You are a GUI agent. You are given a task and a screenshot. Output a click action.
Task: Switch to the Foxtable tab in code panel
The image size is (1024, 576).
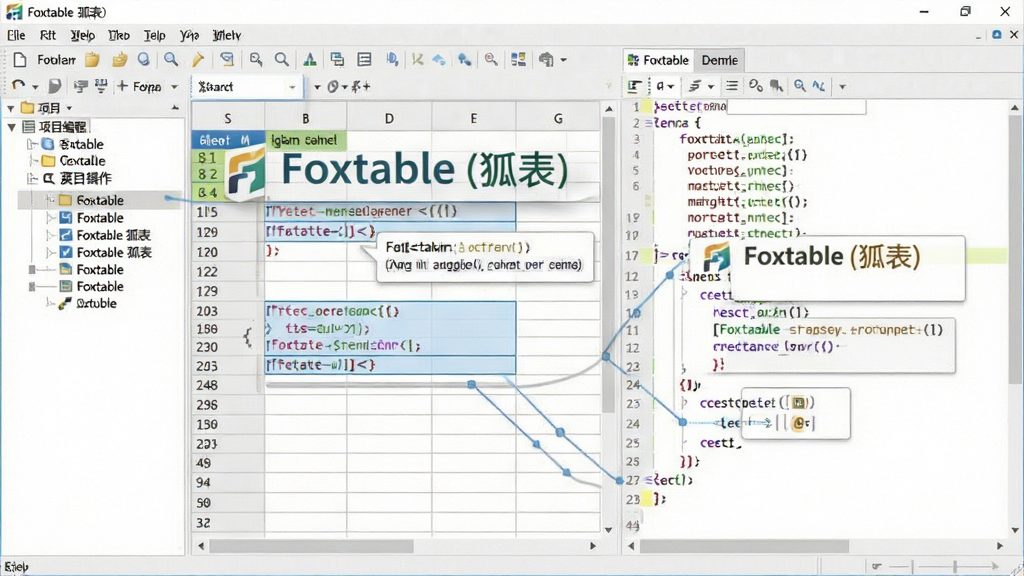[658, 60]
